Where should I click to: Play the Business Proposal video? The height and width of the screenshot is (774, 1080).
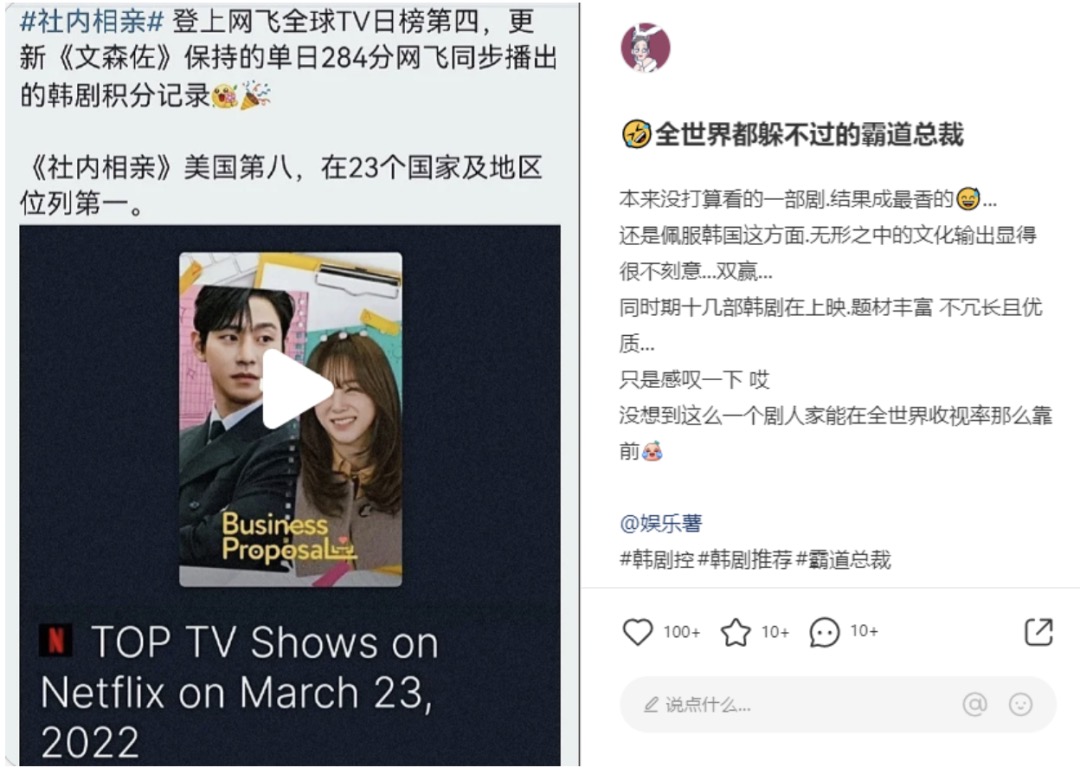click(297, 390)
